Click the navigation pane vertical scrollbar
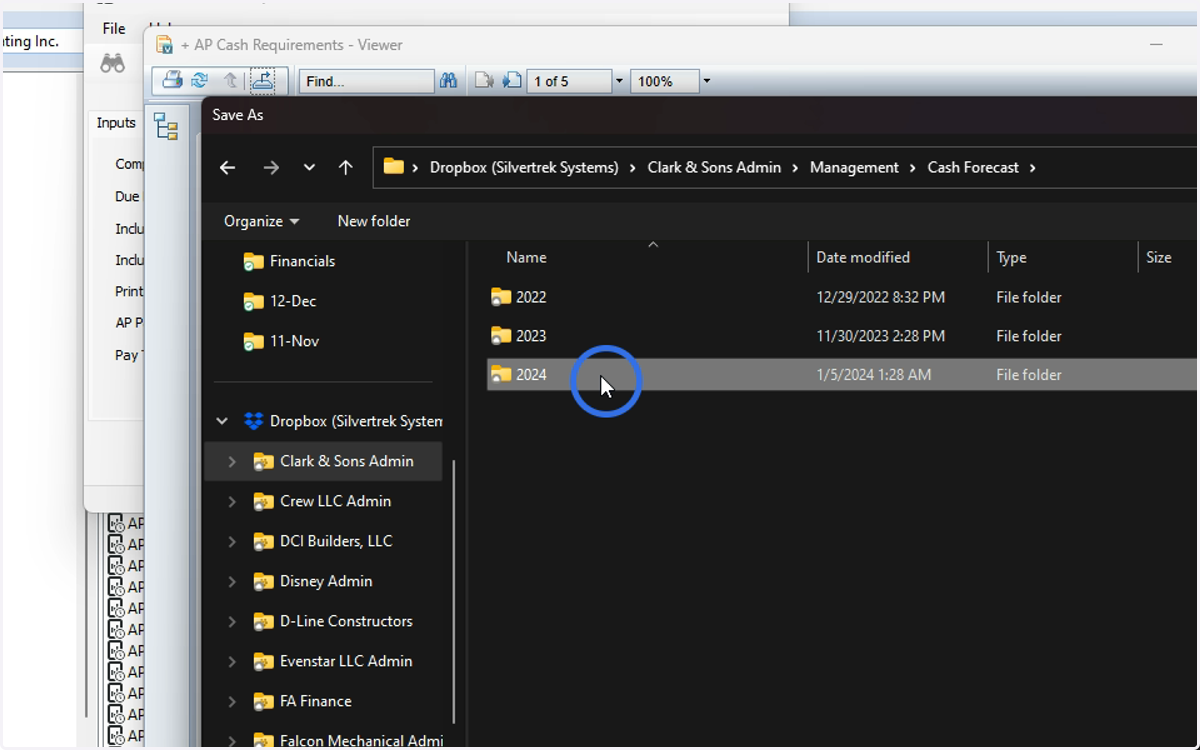Viewport: 1200px width, 750px height. pyautogui.click(x=454, y=592)
